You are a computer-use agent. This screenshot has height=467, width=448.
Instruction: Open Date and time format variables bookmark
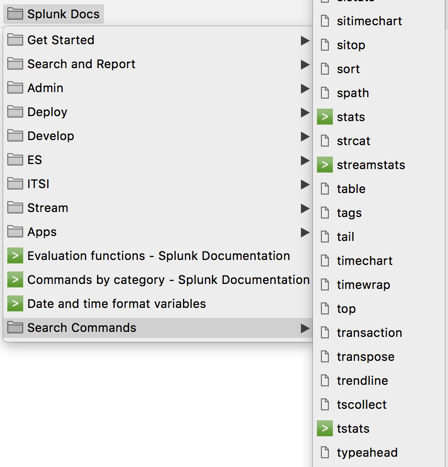click(x=158, y=304)
